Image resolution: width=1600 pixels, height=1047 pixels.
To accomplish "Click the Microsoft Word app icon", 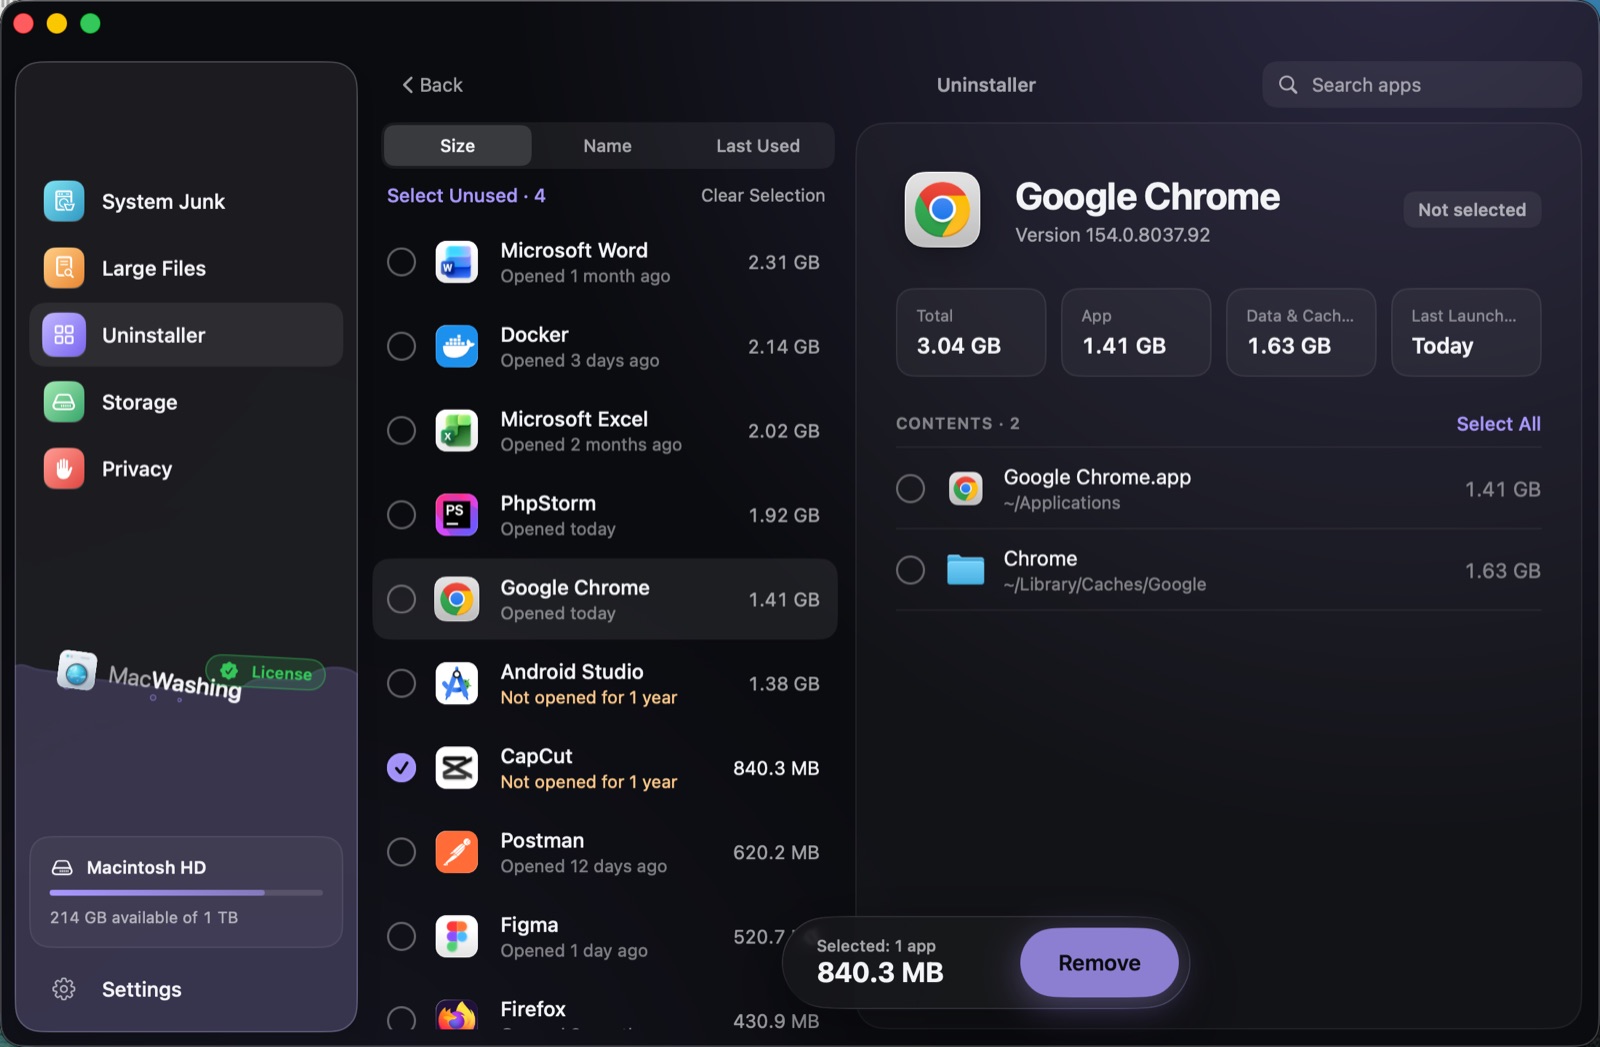I will [x=457, y=262].
